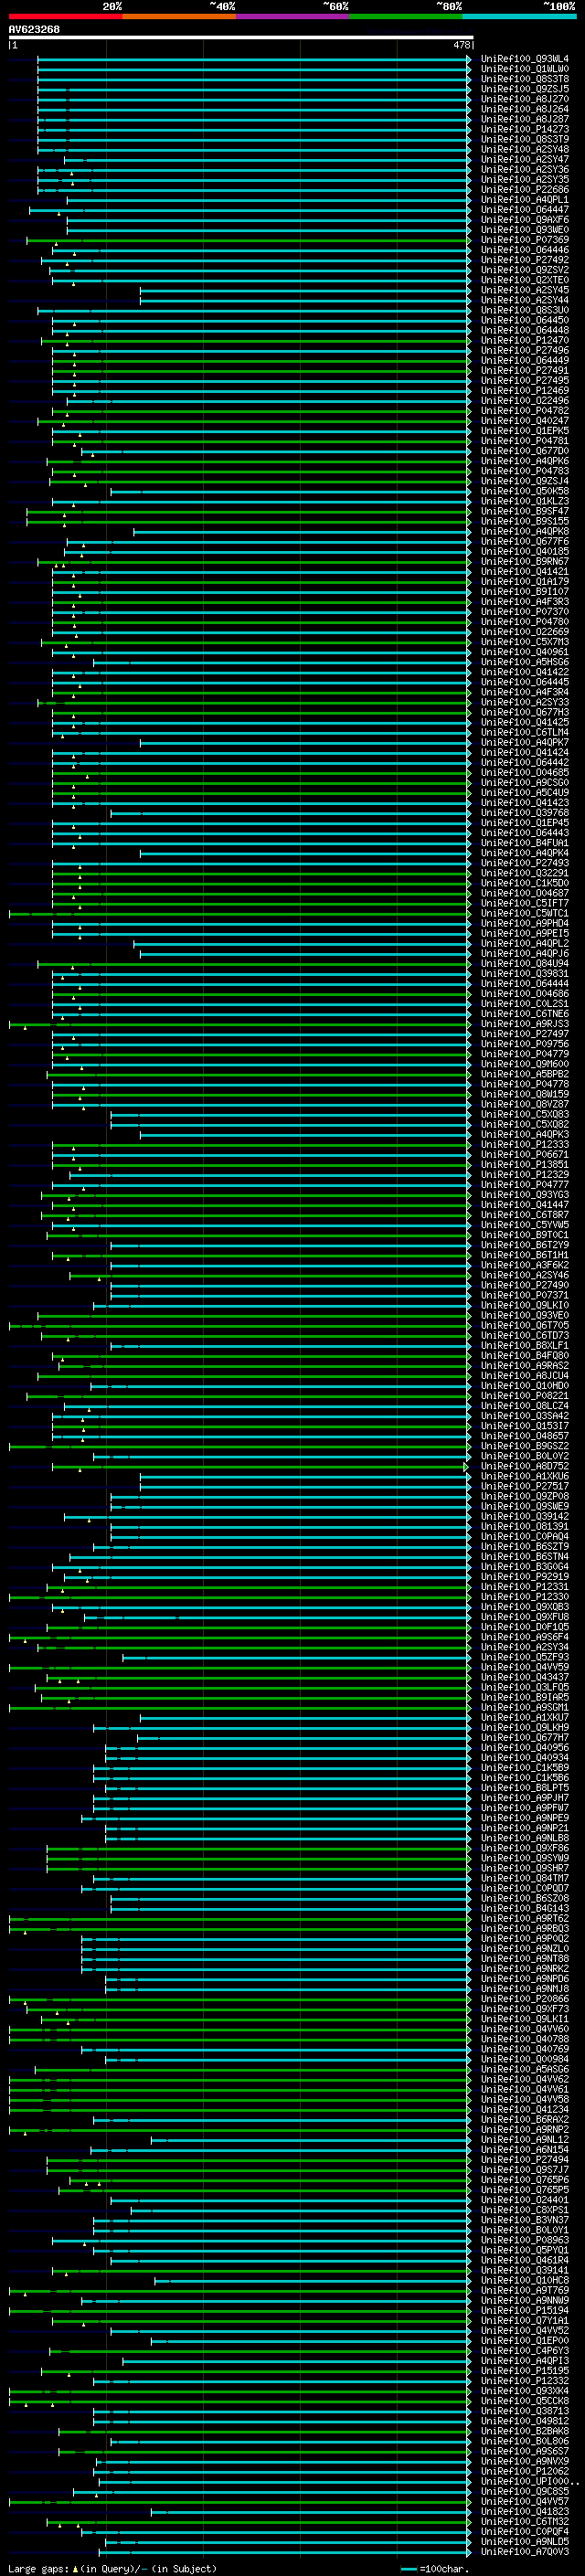This screenshot has height=2576, width=585.
Task: Select hit label UniRef100_Q39142
Action: (x=525, y=1517)
